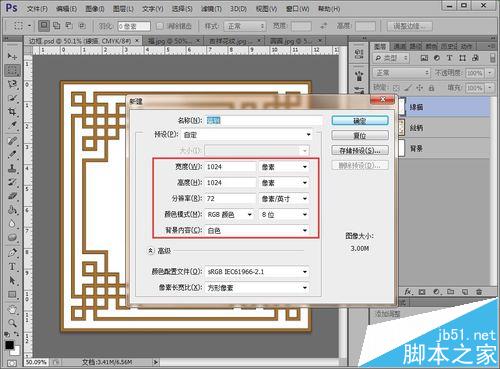Open the 颜色模式 RGB color mode dropdown
Image resolution: width=500 pixels, height=369 pixels.
point(230,215)
